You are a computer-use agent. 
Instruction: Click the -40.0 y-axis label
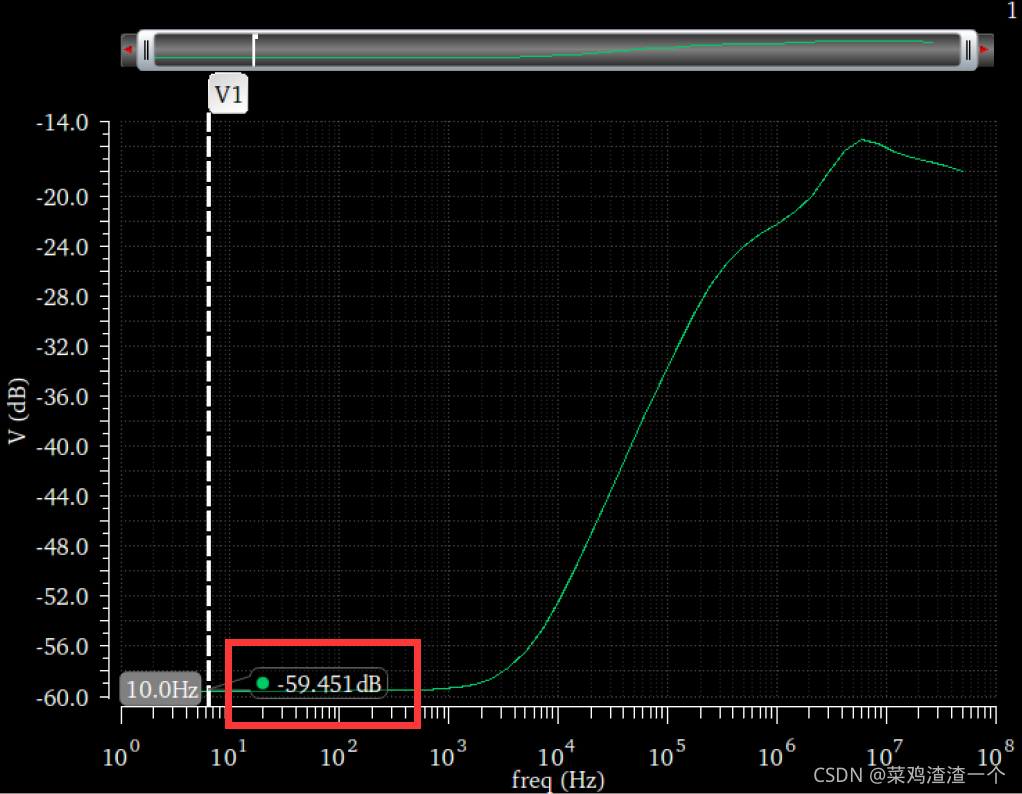(x=63, y=447)
